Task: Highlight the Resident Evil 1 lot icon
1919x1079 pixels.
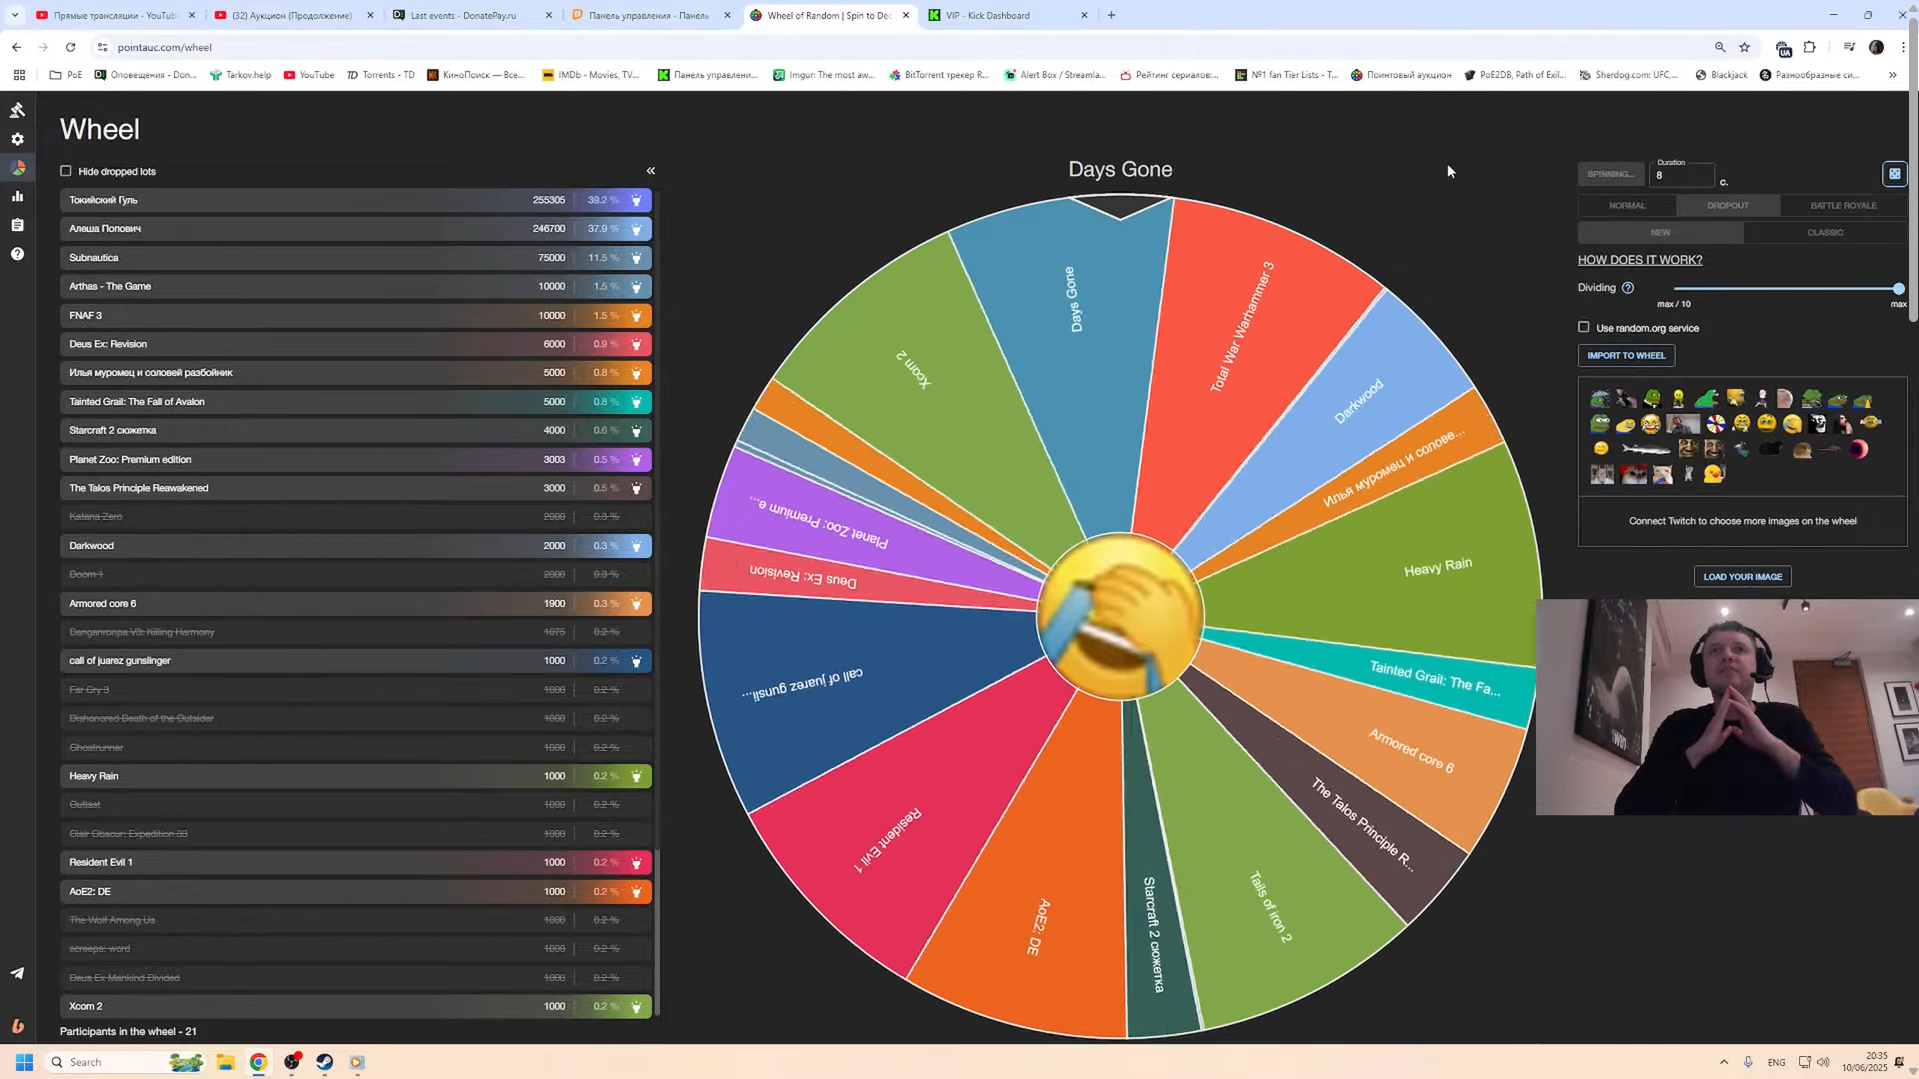Action: (x=636, y=863)
